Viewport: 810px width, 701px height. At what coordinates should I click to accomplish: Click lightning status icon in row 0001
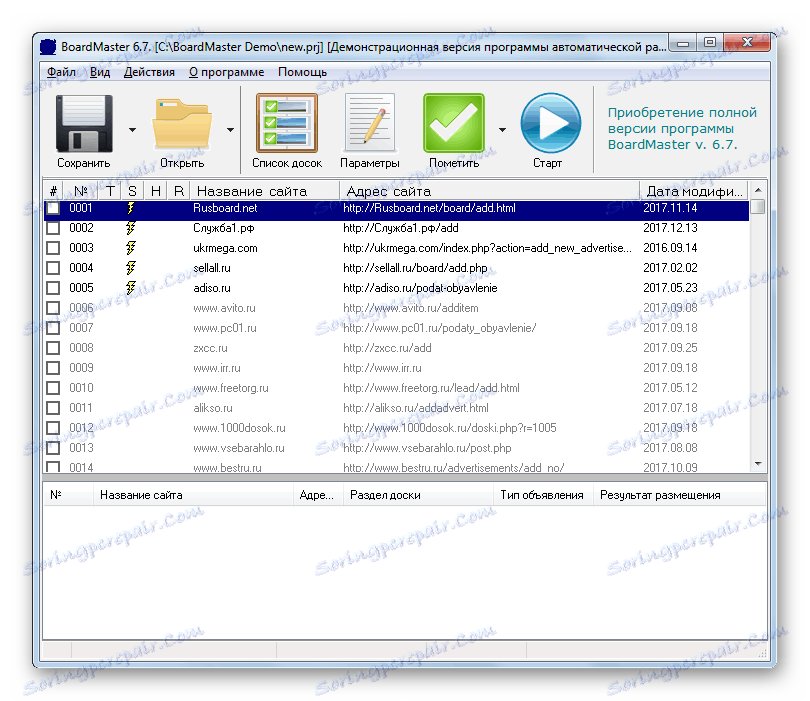(131, 208)
